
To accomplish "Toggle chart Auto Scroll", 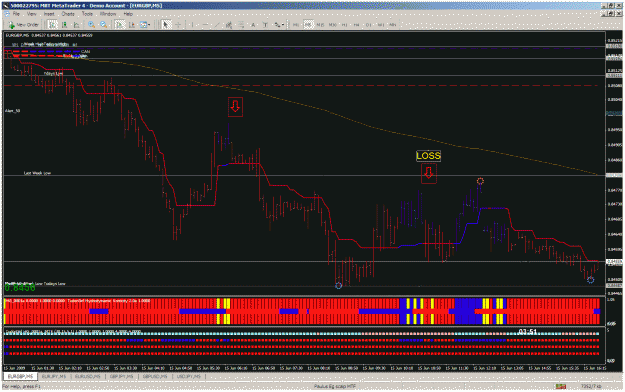I will pyautogui.click(x=119, y=25).
